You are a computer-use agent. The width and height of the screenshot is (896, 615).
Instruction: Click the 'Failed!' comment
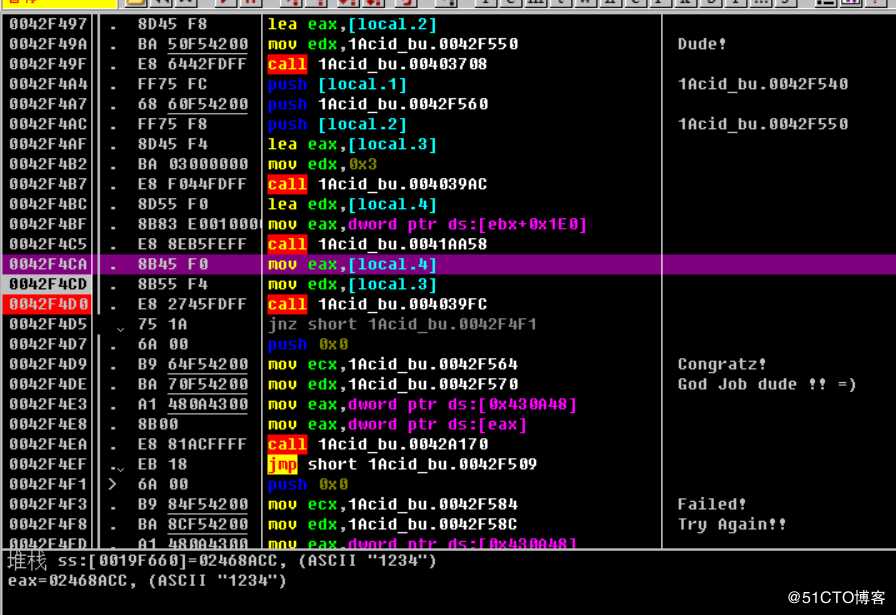(711, 504)
